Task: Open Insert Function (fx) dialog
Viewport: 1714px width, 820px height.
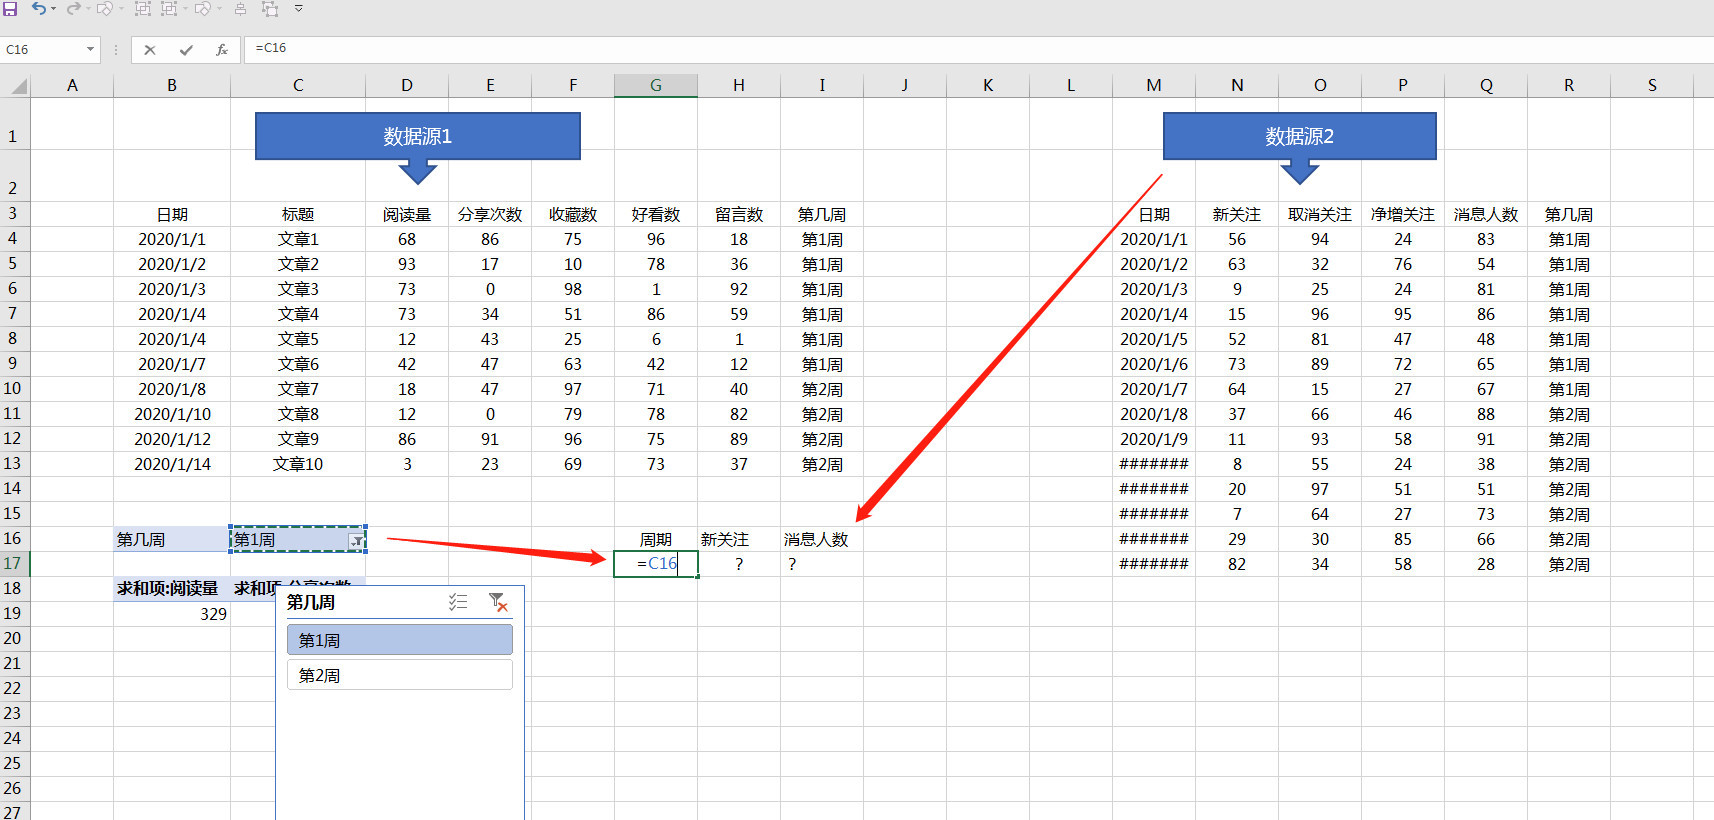Action: pyautogui.click(x=222, y=50)
